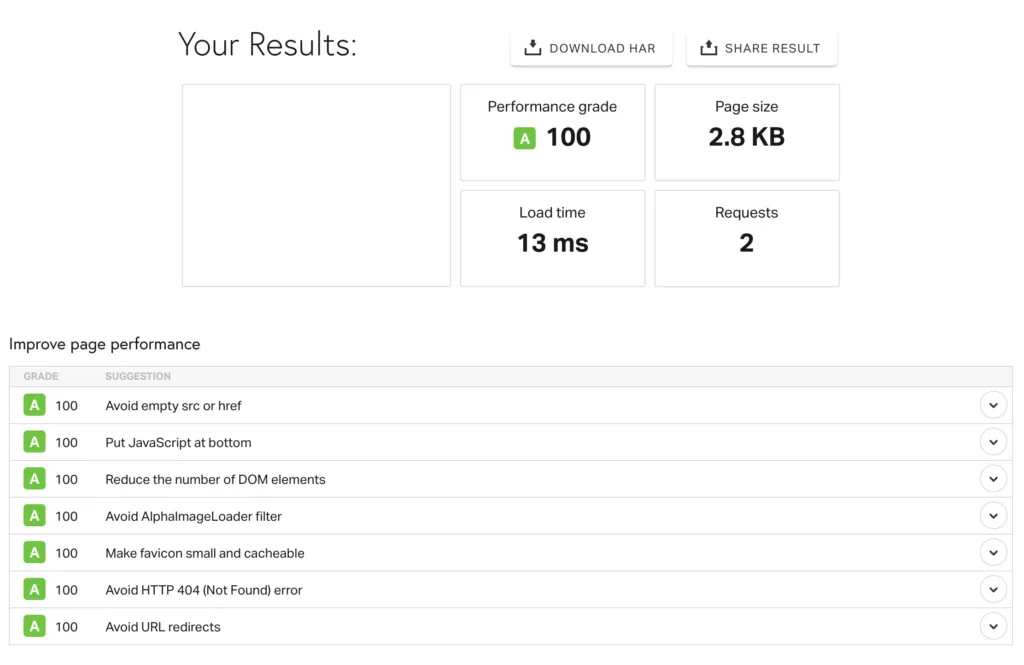Click the download icon on DOWNLOAD HAR
The width and height of the screenshot is (1024, 665).
(x=531, y=46)
